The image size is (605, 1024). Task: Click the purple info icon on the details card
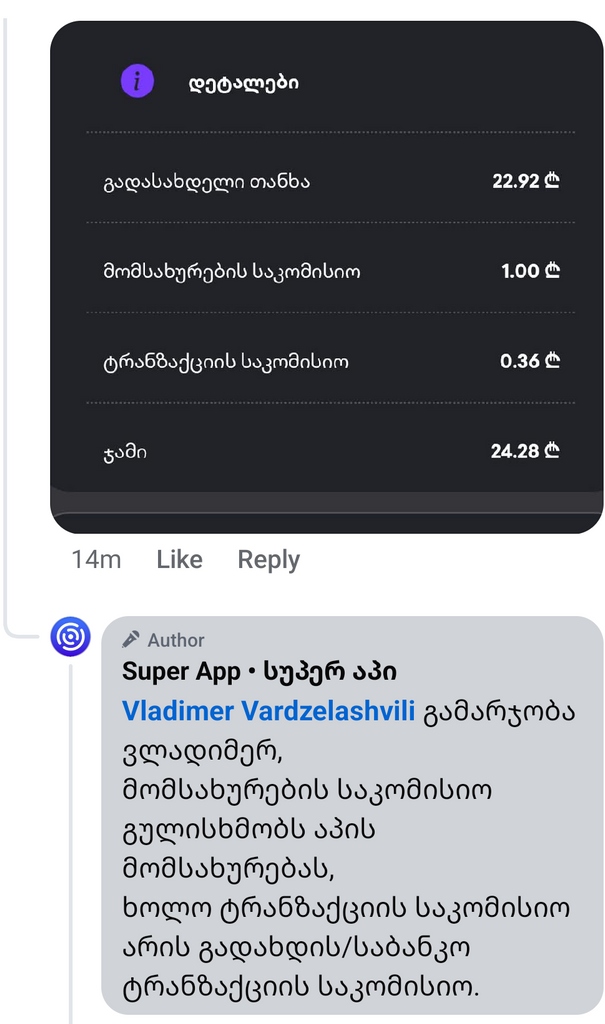(x=137, y=81)
